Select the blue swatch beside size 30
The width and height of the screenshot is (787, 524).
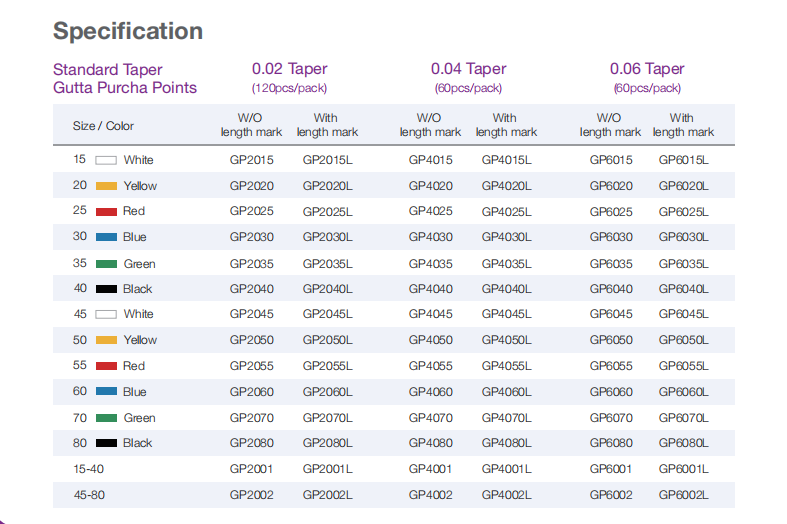pos(106,237)
